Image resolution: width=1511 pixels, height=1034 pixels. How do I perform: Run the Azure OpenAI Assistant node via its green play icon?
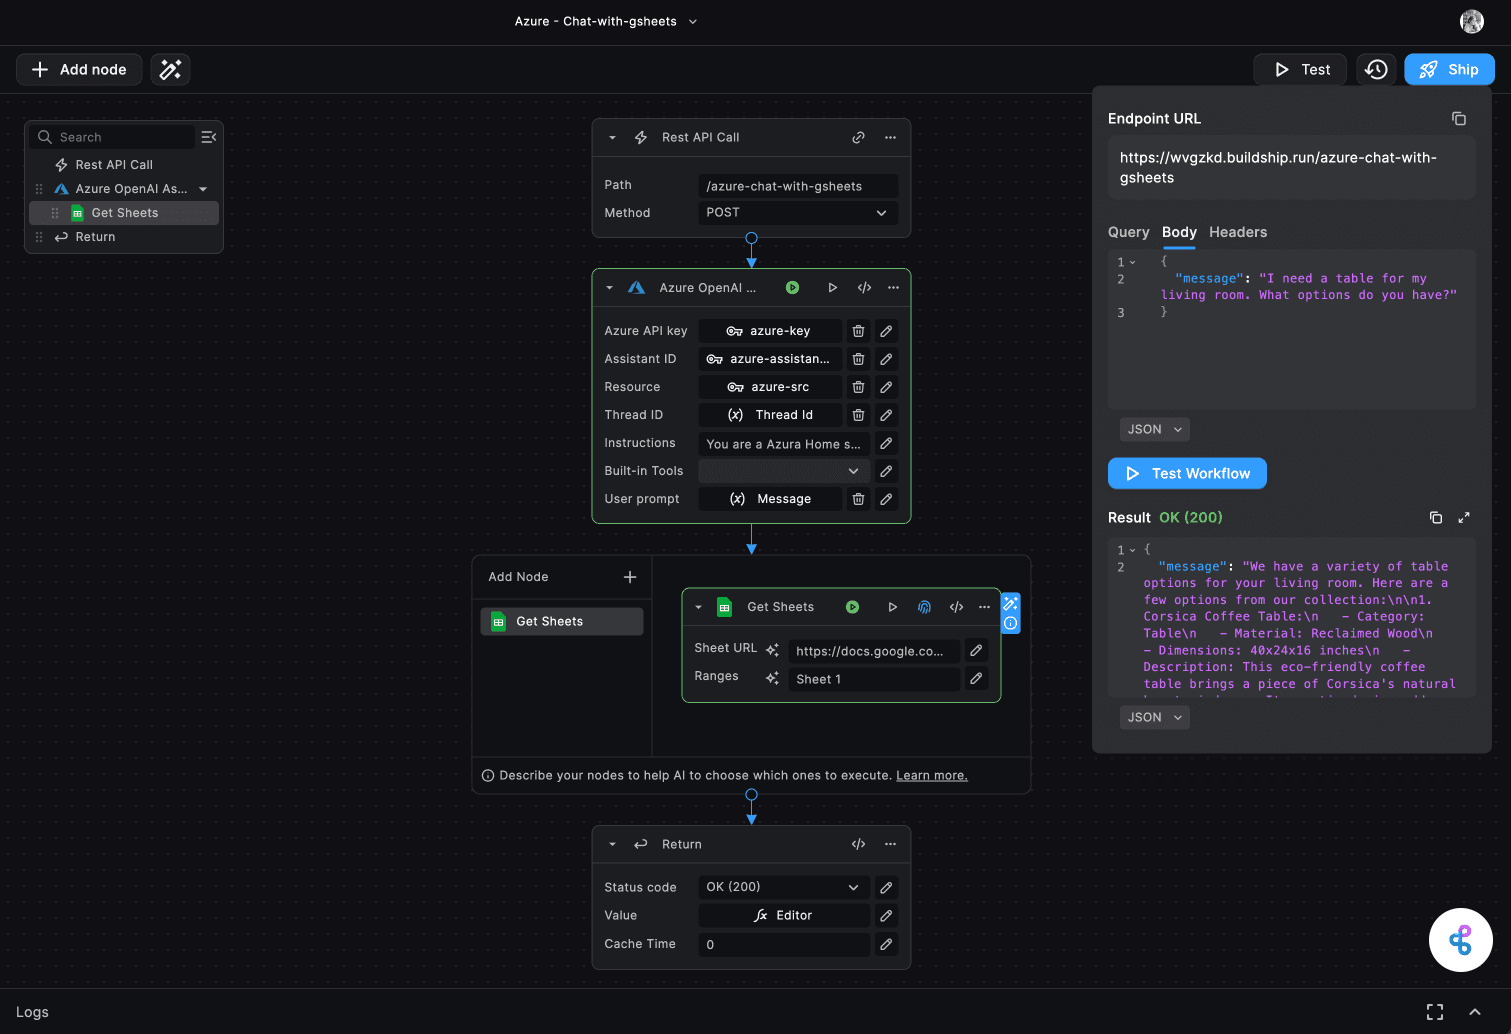792,287
